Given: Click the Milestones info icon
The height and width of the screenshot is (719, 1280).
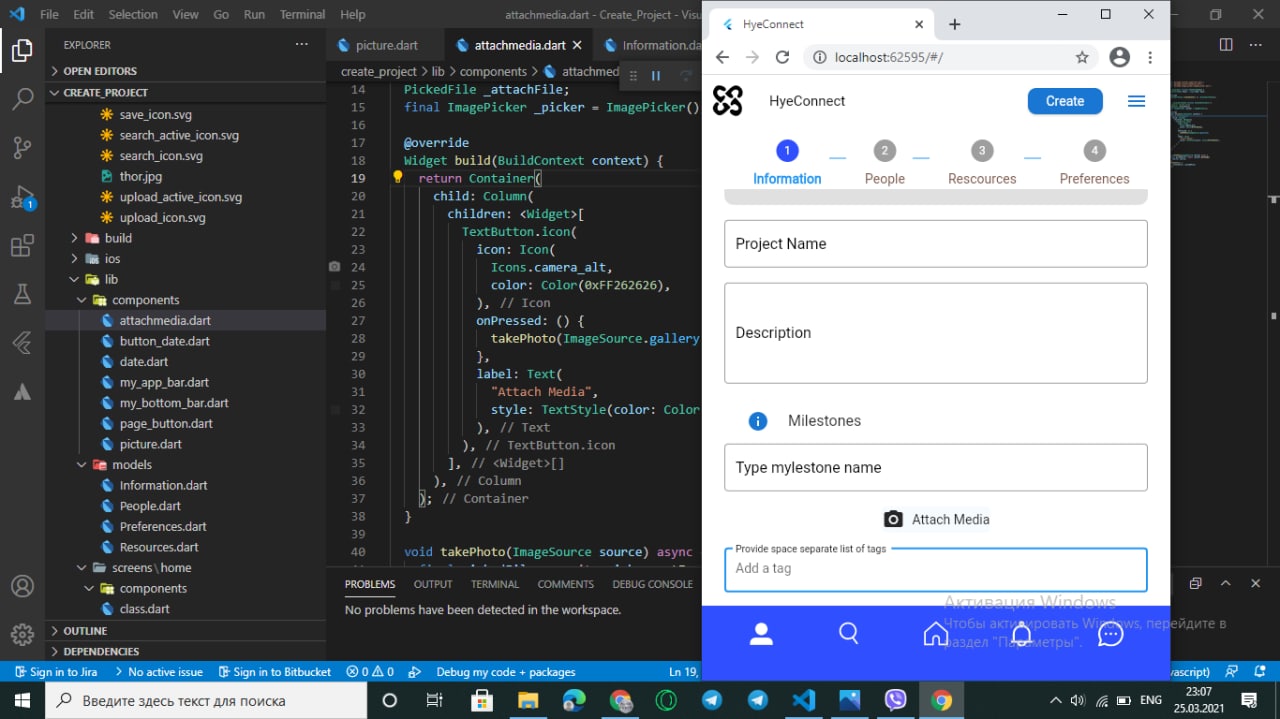Looking at the screenshot, I should point(758,421).
